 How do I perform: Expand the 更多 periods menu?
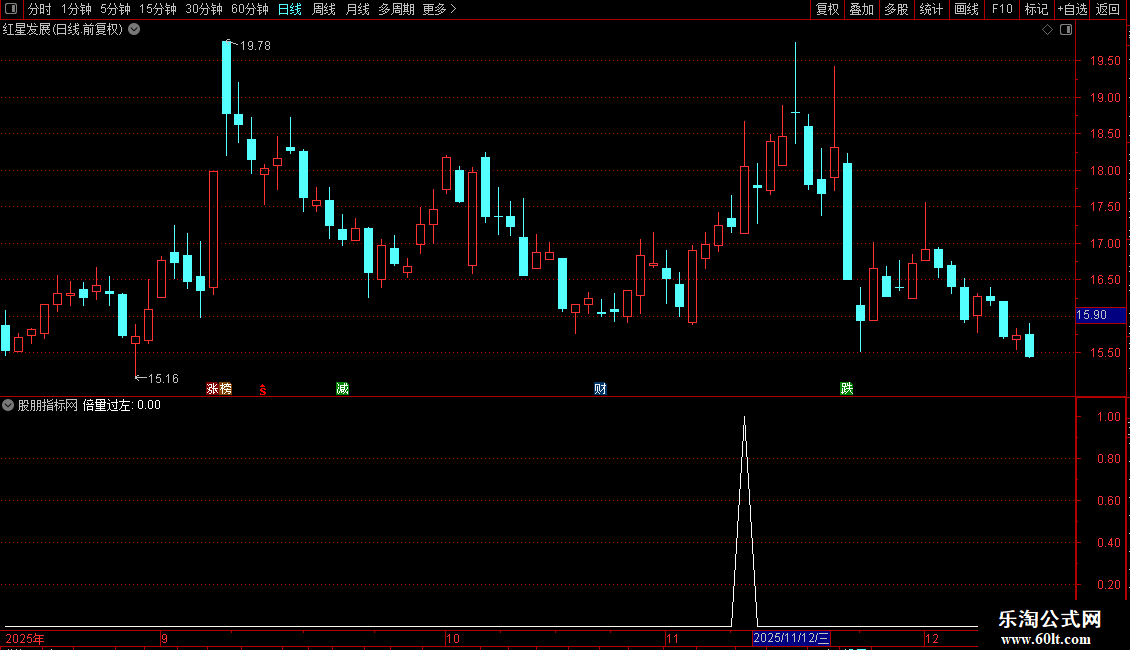pyautogui.click(x=439, y=9)
